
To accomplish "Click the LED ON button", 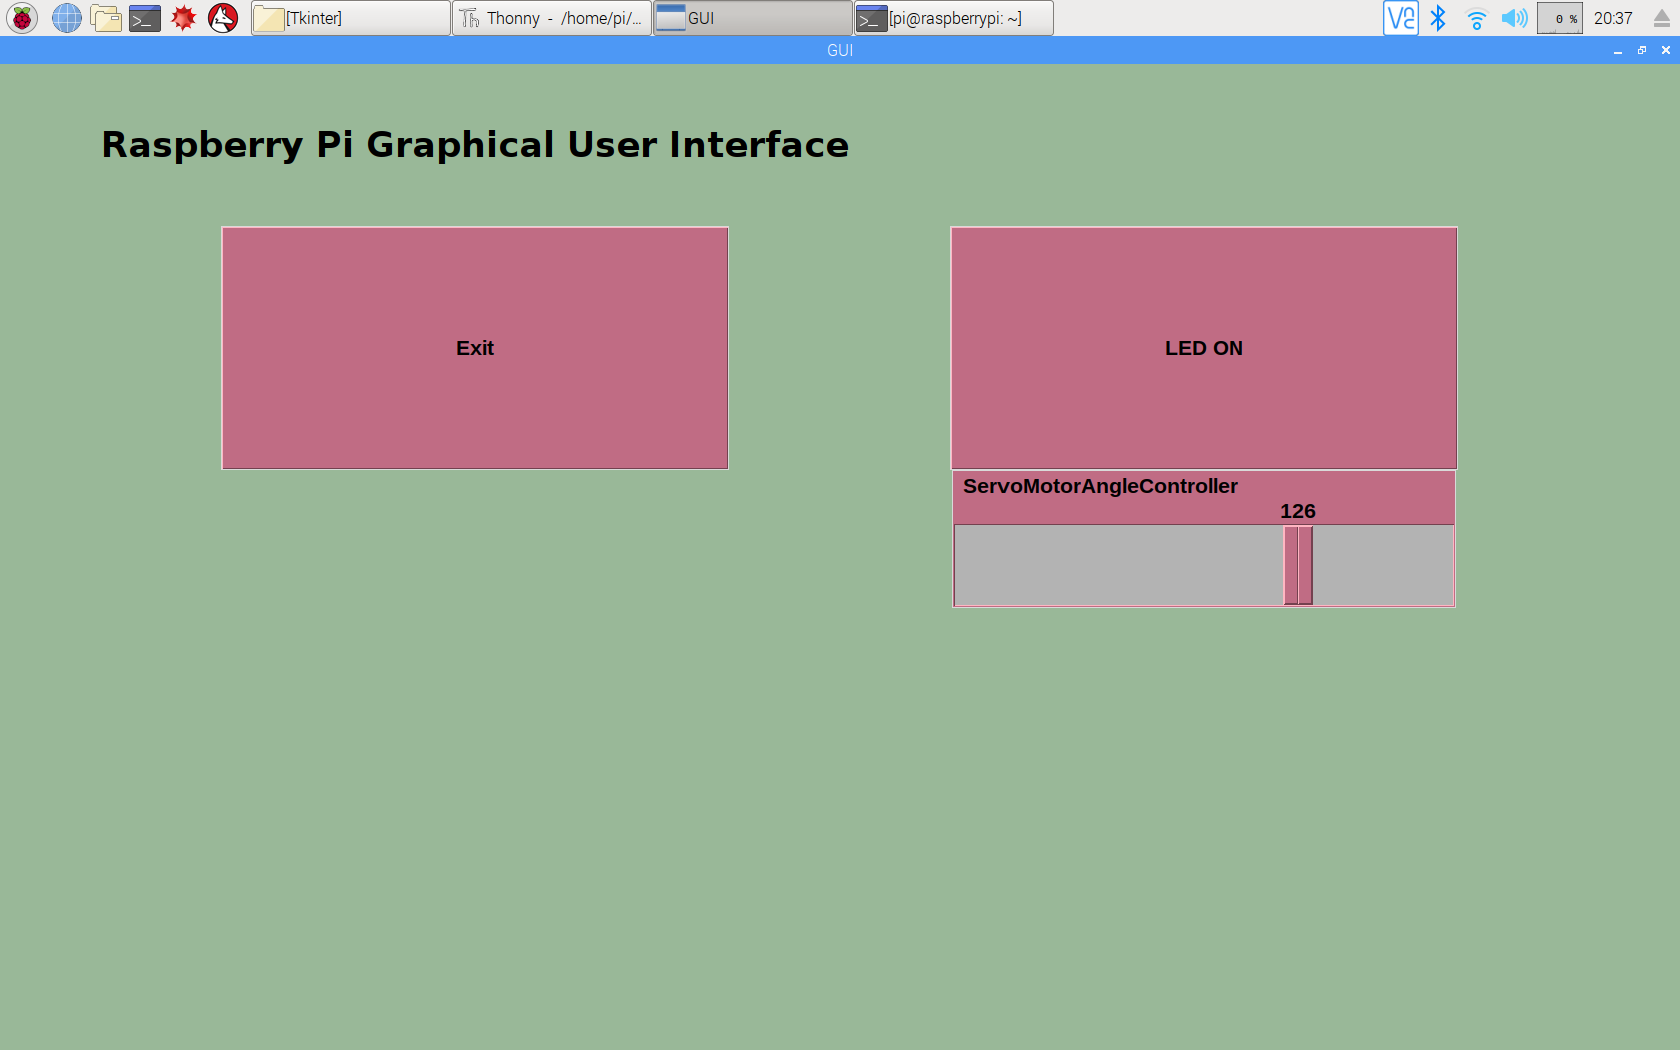I will coord(1204,348).
